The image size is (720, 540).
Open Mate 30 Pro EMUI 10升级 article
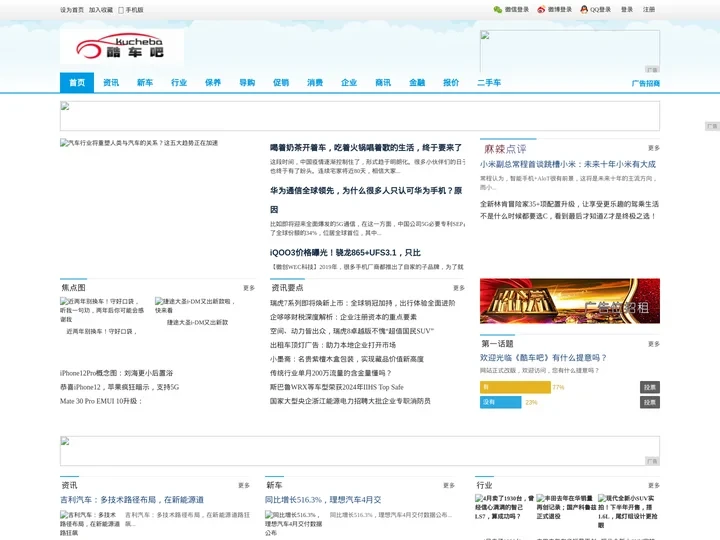[x=101, y=401]
